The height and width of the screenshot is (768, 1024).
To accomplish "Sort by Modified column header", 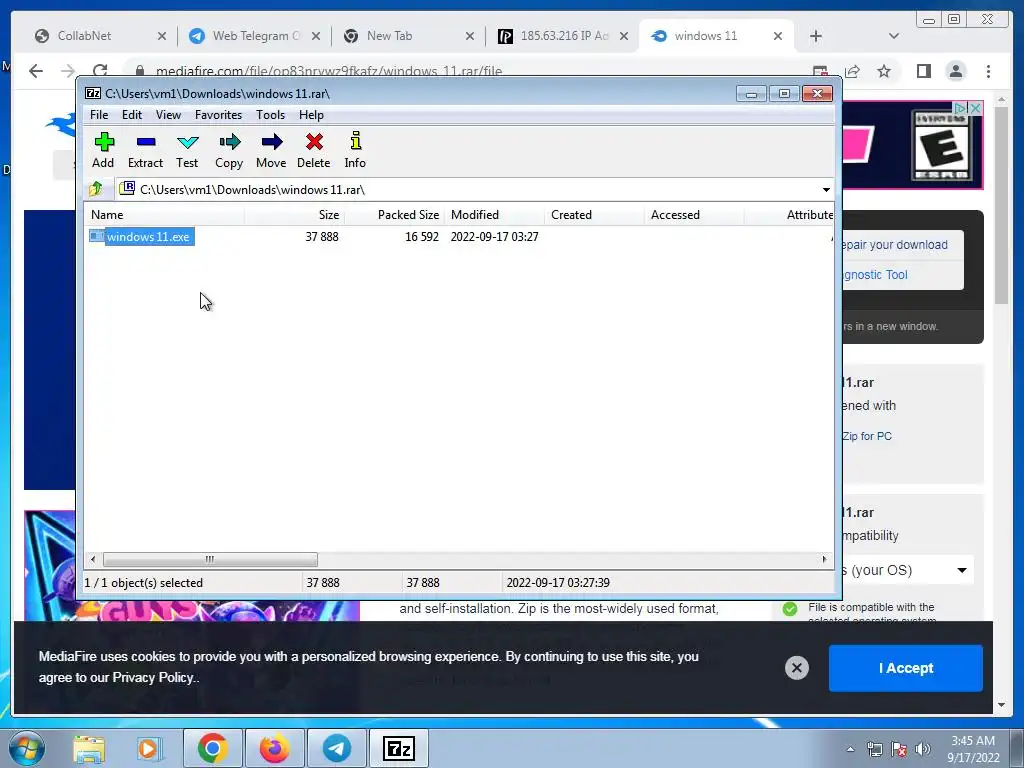I will (x=494, y=215).
